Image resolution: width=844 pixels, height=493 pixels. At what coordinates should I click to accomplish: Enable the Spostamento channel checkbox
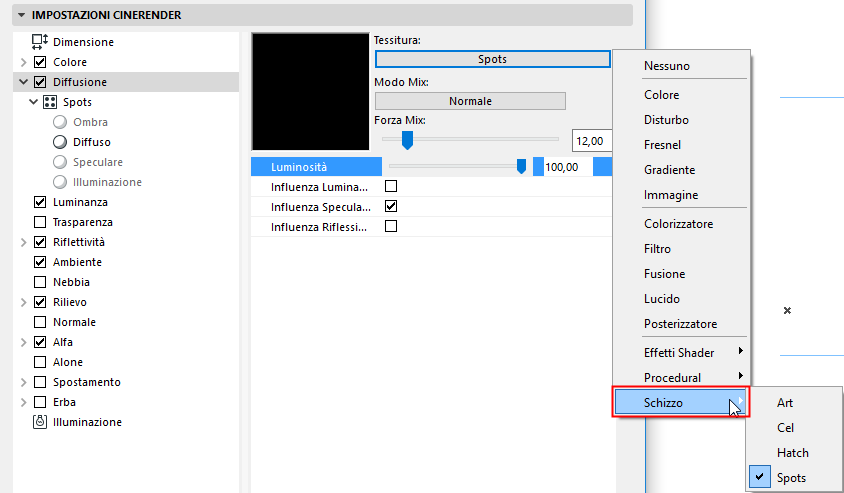40,382
